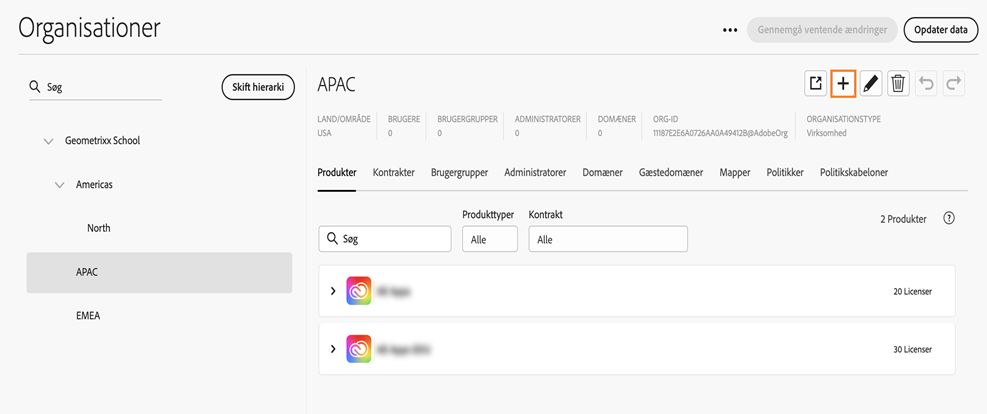
Task: Select EMEA in the organization tree
Action: (x=88, y=316)
